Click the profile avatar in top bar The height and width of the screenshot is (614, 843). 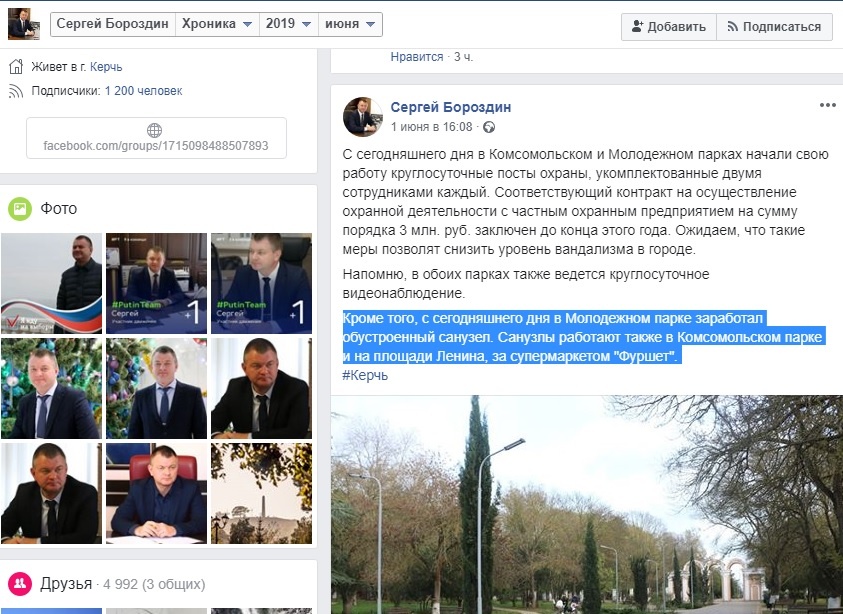tap(24, 25)
